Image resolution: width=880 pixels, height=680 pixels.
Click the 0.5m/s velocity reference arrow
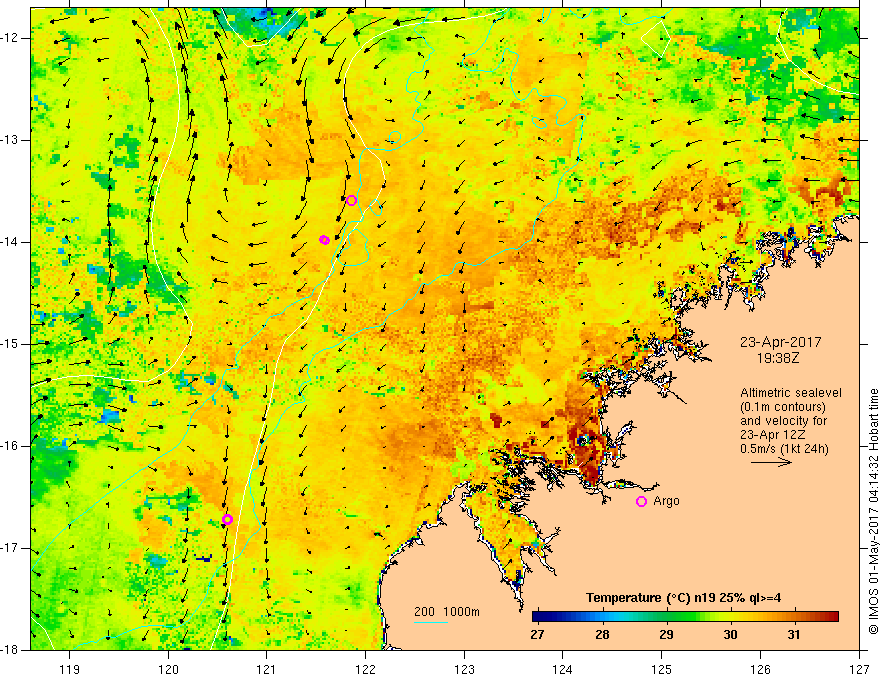(x=771, y=462)
